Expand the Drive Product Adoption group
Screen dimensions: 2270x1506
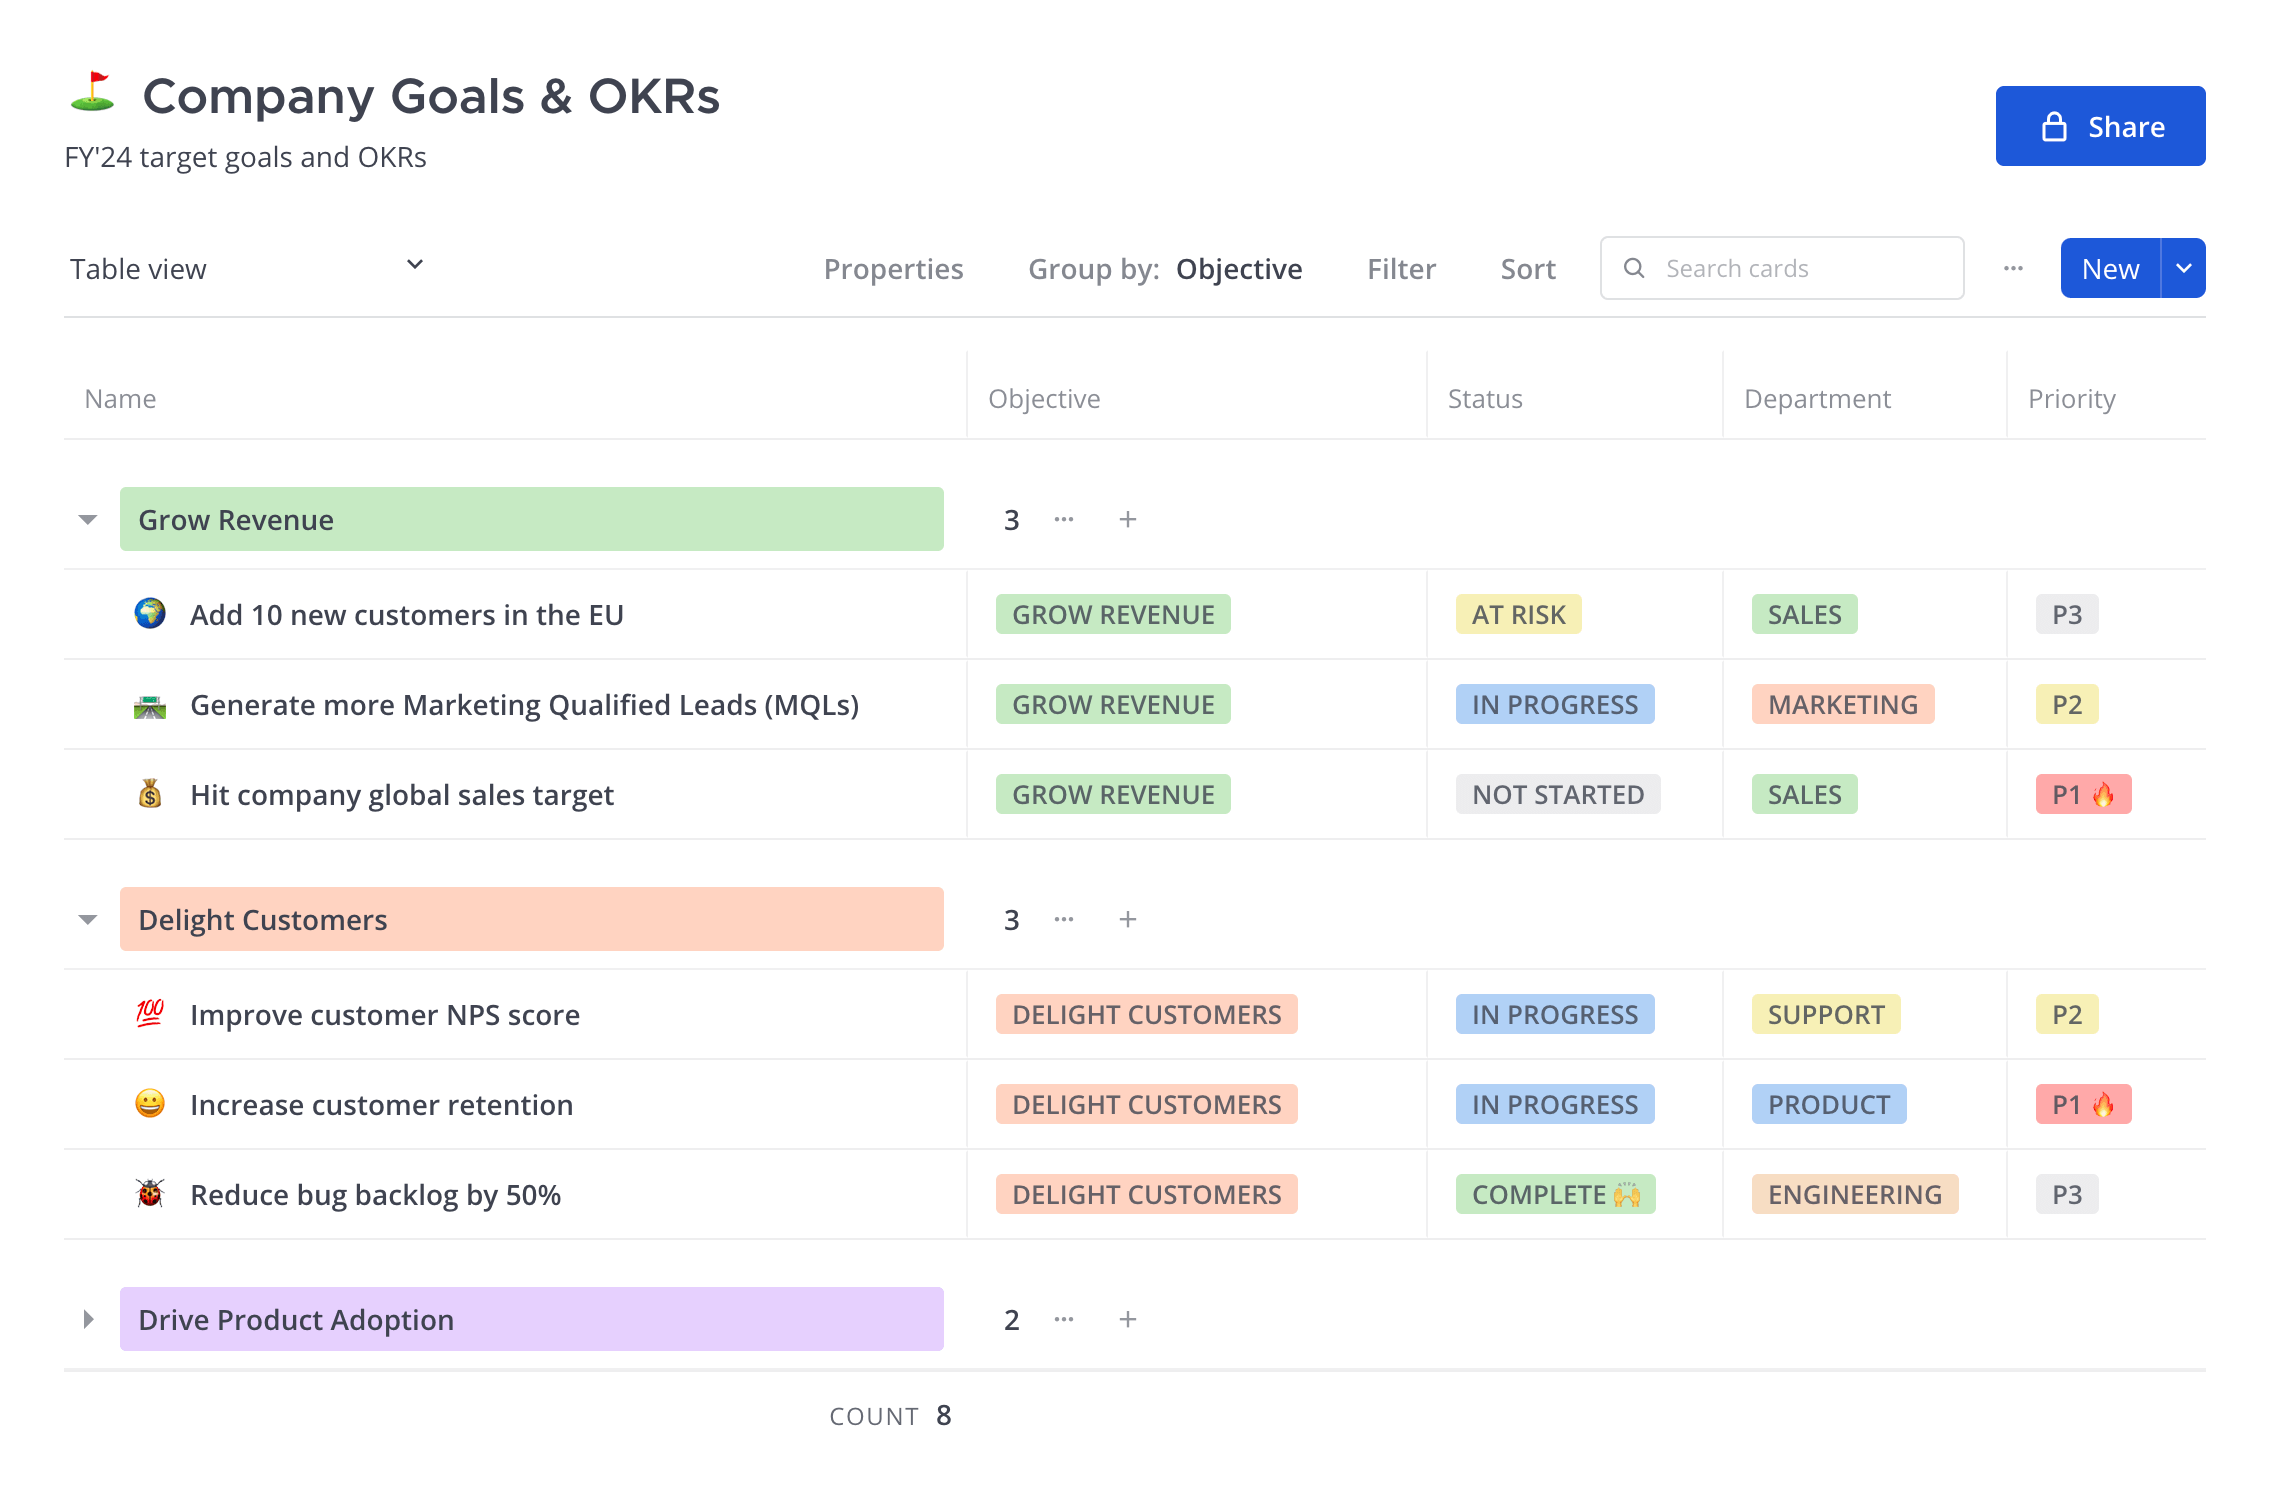pos(88,1319)
